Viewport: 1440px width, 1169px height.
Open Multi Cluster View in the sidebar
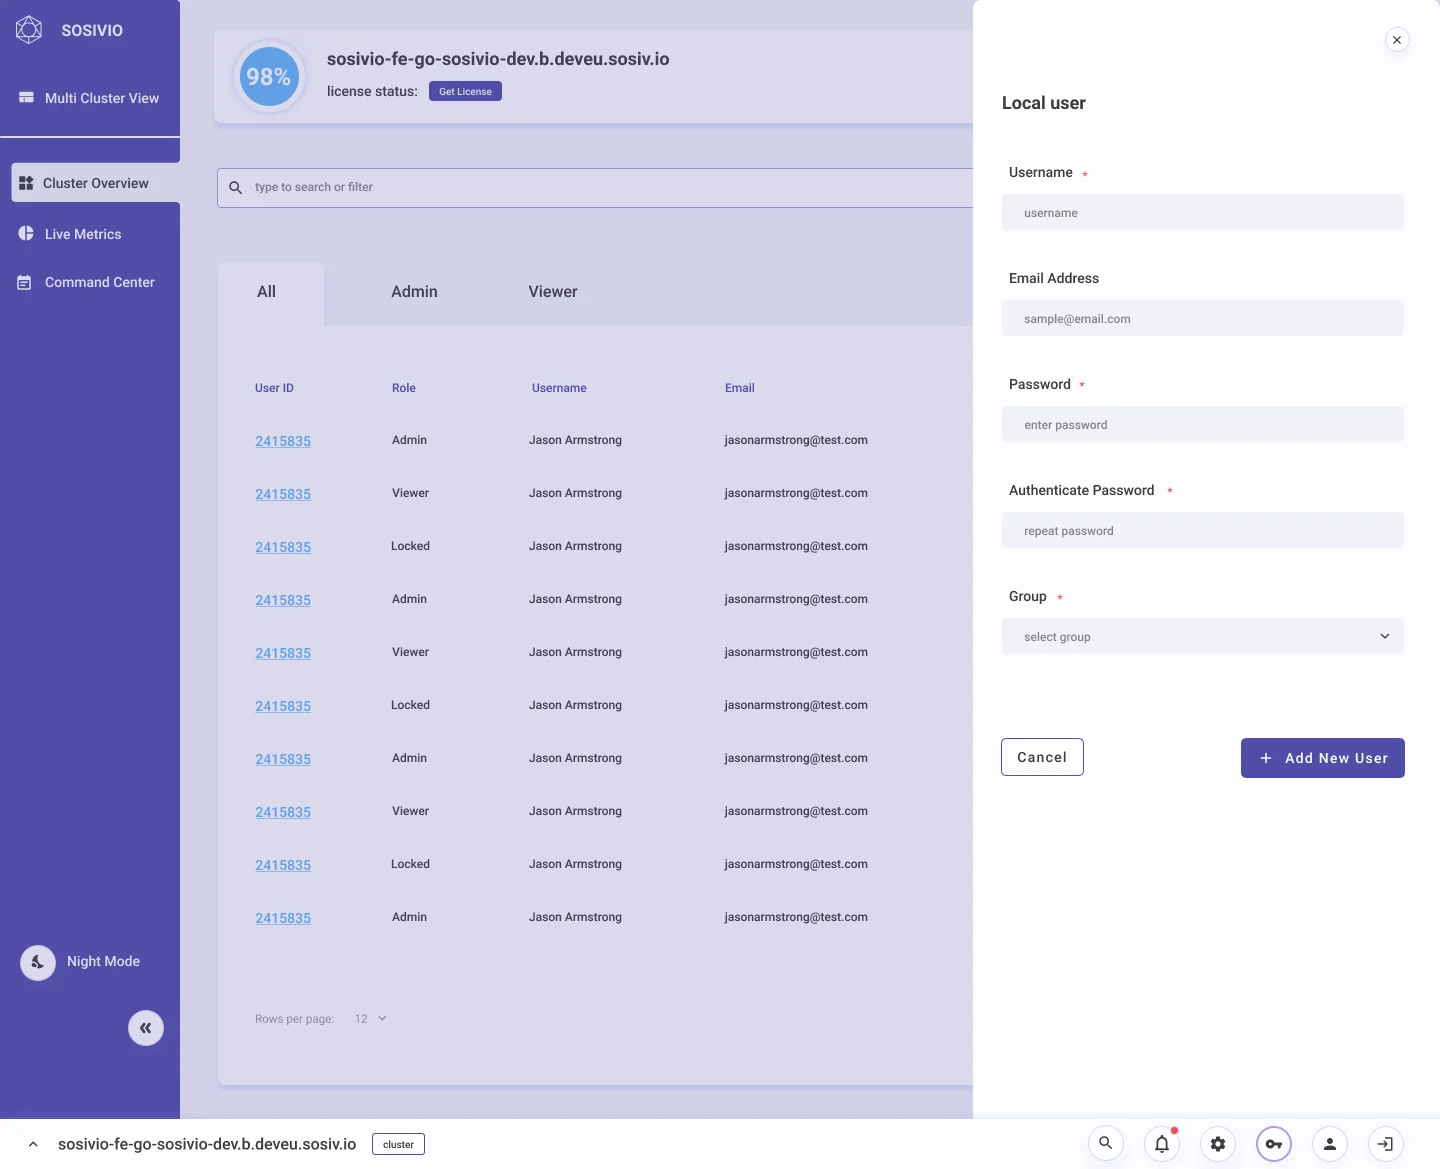coord(90,98)
